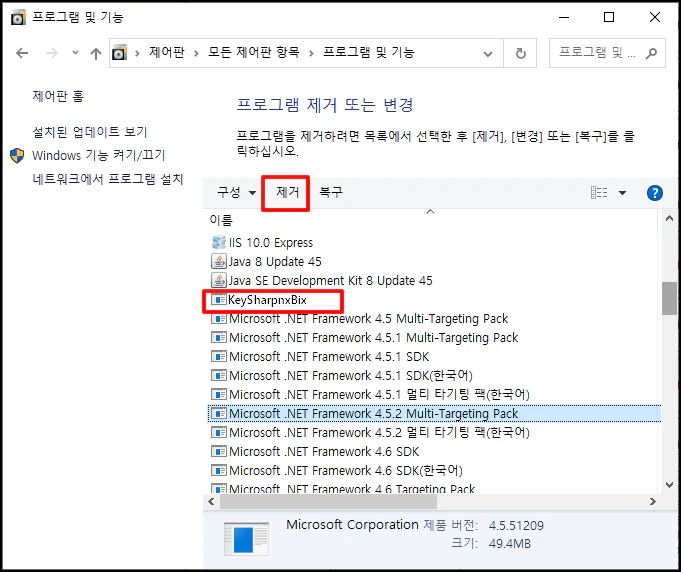Screen dimensions: 681x572
Task: Click the title bar window icon
Action: point(18,18)
